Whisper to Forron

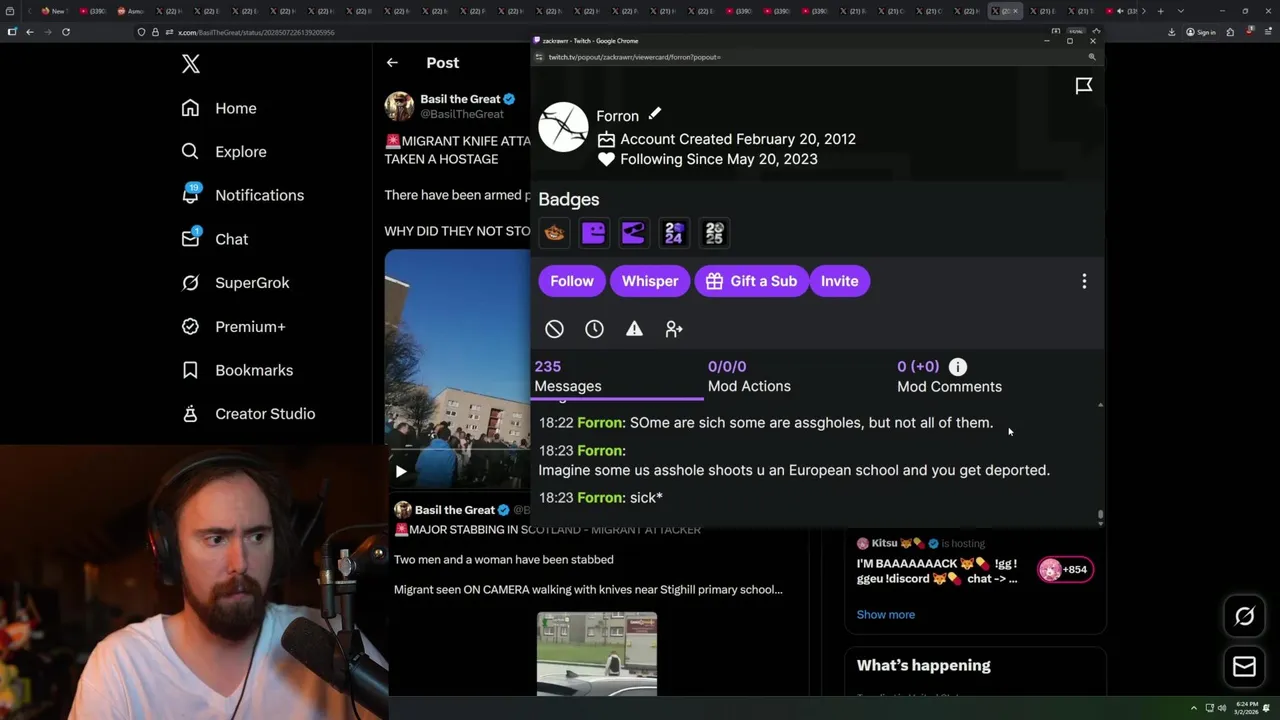pyautogui.click(x=650, y=281)
